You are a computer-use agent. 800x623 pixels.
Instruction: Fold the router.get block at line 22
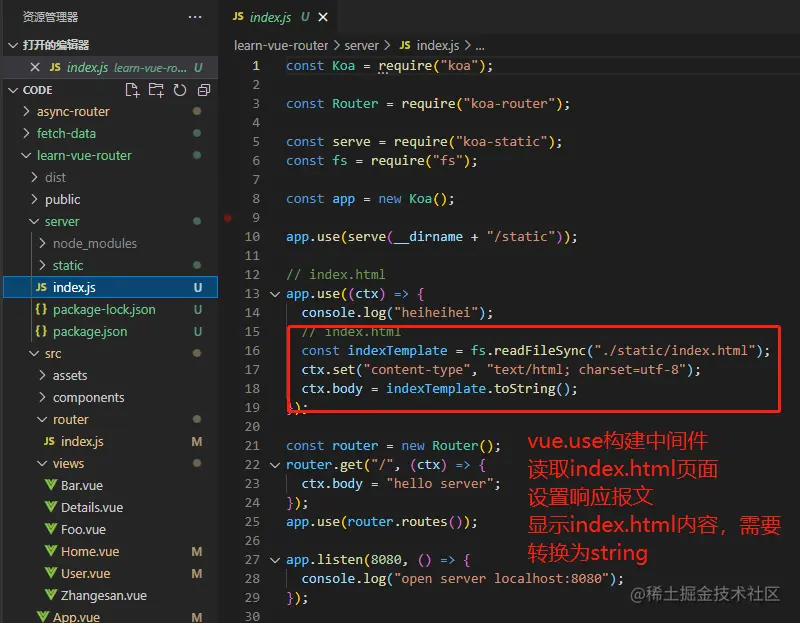(x=275, y=465)
